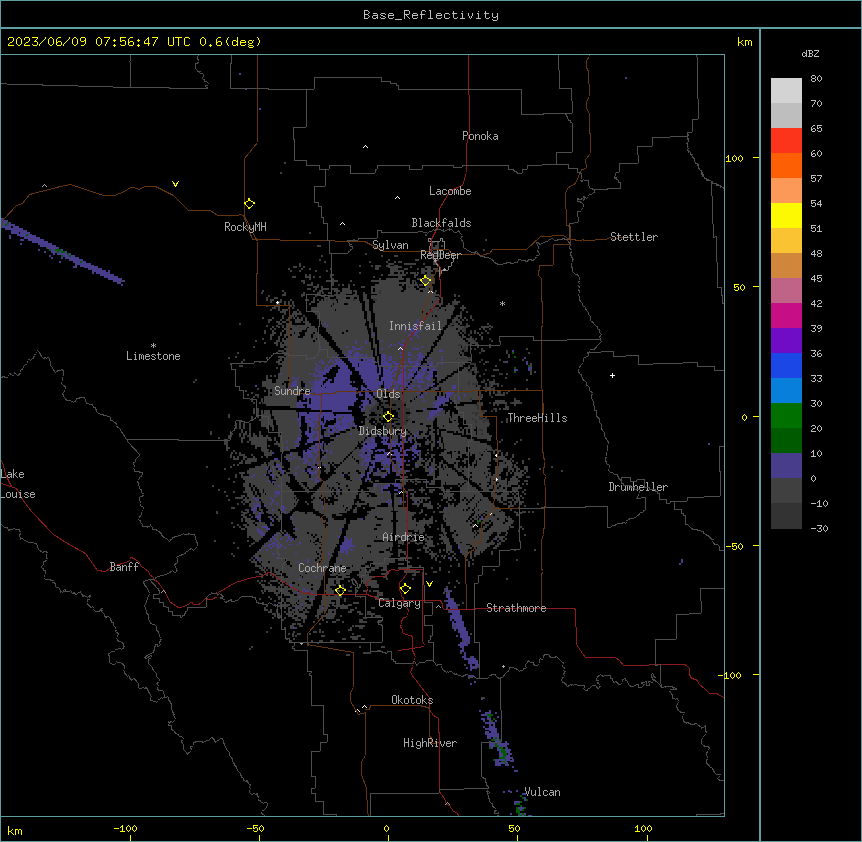Click the 45 value in the dBZ legend

point(816,279)
